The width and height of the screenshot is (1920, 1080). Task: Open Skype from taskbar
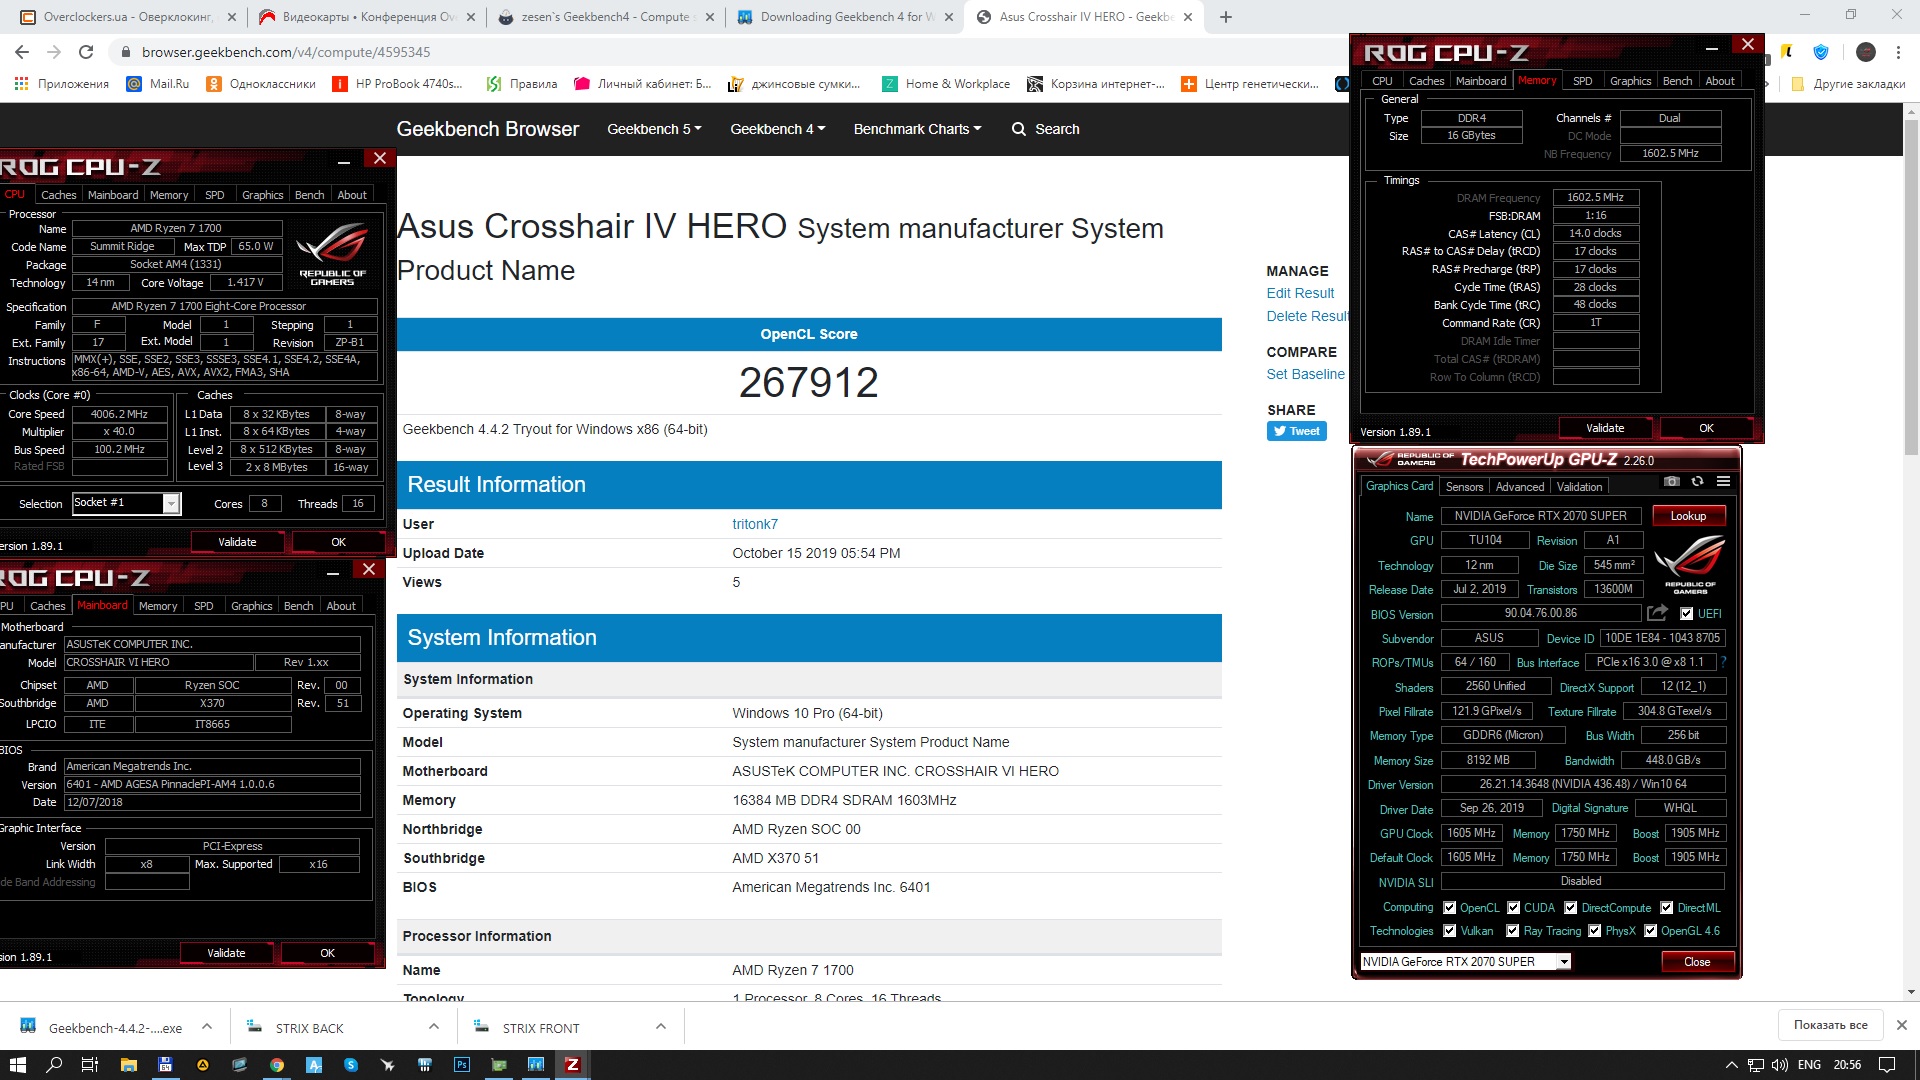[351, 1065]
